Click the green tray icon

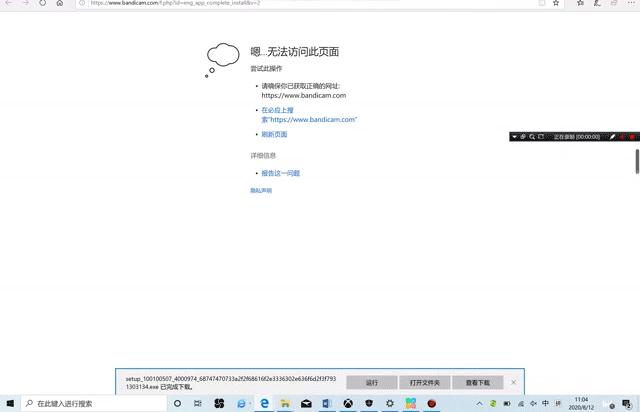(x=493, y=403)
